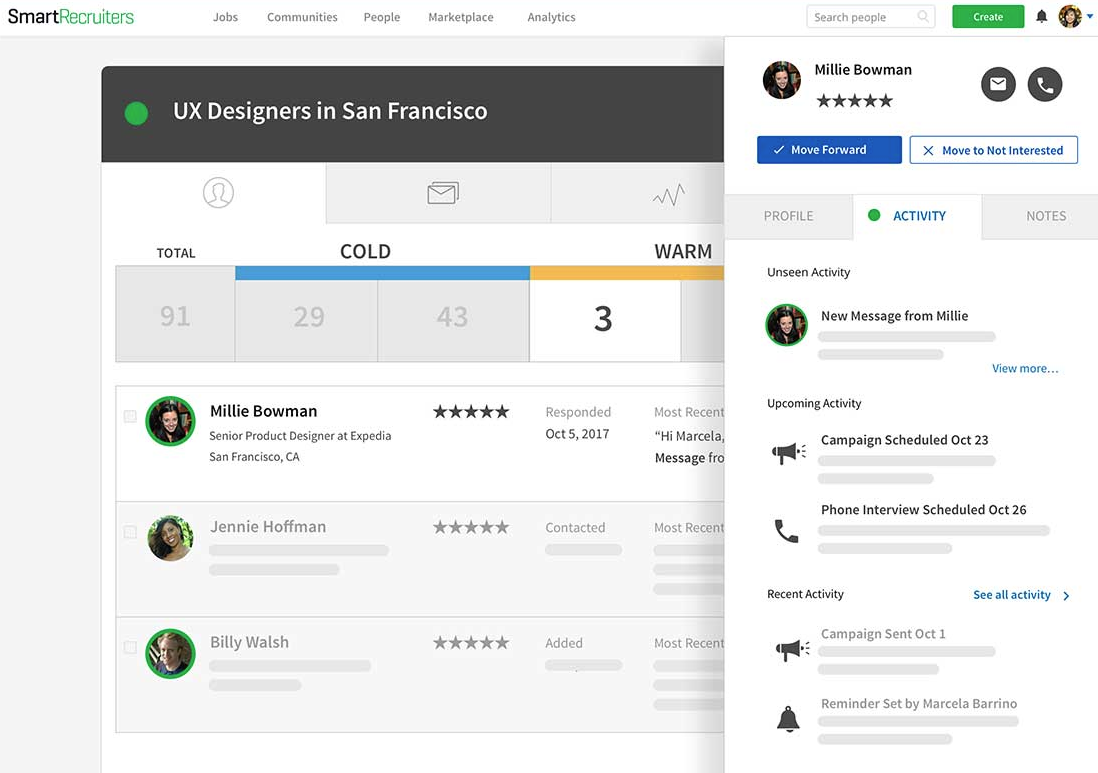The height and width of the screenshot is (773, 1098).
Task: Open the user avatar in top bar
Action: coord(1070,16)
